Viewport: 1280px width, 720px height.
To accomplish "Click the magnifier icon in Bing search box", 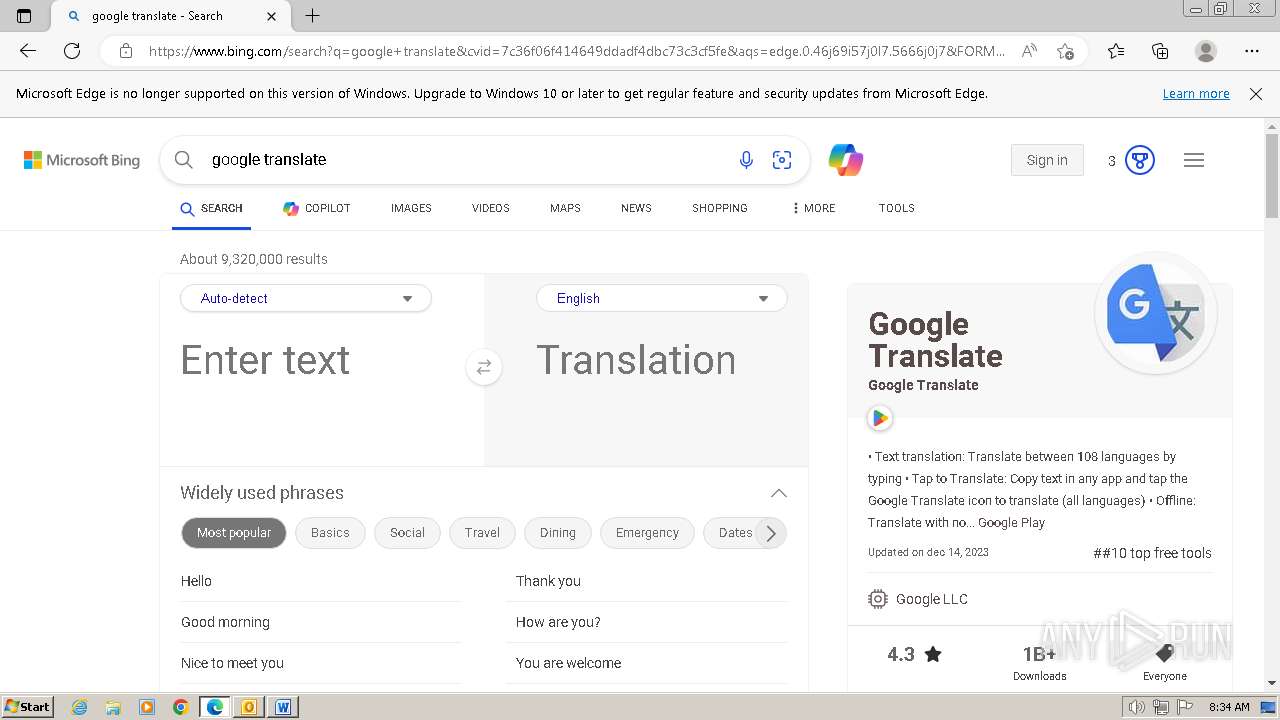I will click(x=184, y=160).
